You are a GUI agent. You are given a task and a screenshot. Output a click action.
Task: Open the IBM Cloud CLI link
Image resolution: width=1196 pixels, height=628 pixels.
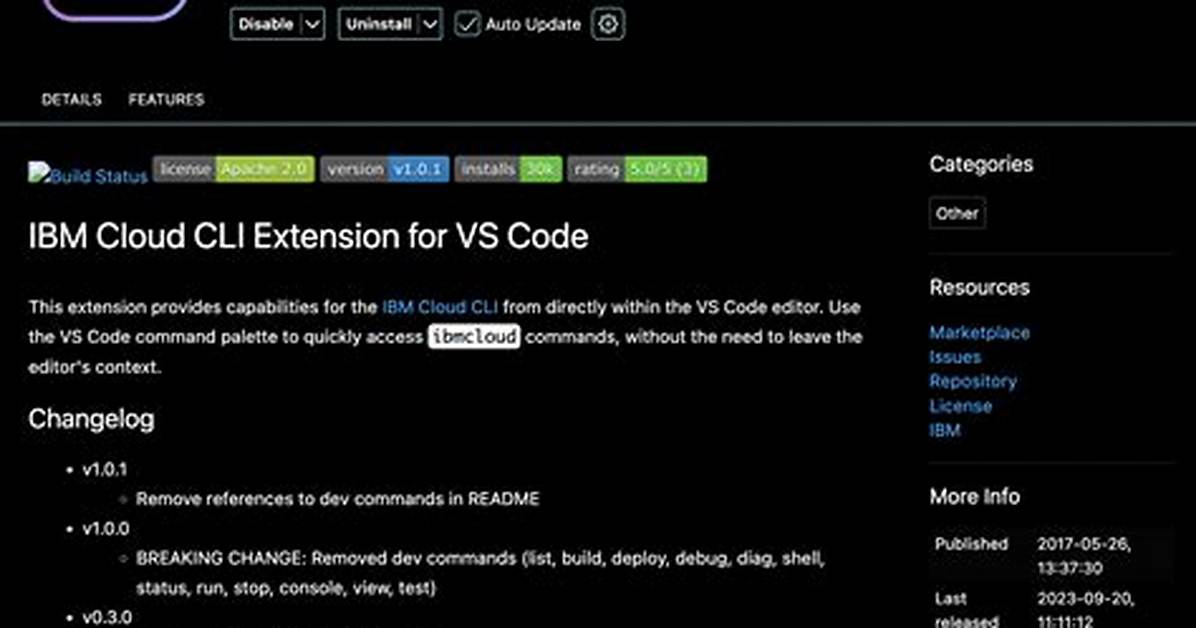(x=440, y=307)
